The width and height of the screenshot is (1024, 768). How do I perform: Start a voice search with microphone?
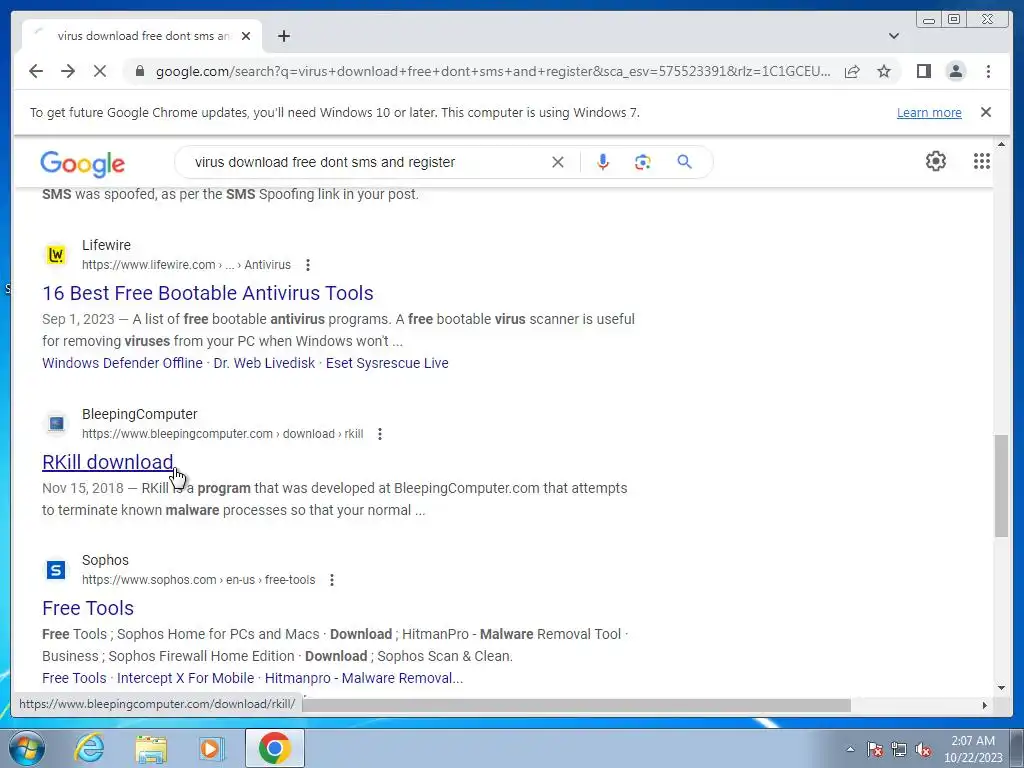[x=603, y=162]
